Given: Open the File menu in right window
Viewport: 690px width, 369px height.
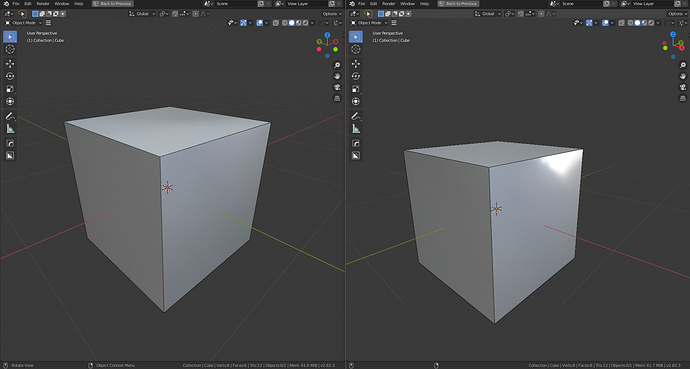Looking at the screenshot, I should coord(361,4).
